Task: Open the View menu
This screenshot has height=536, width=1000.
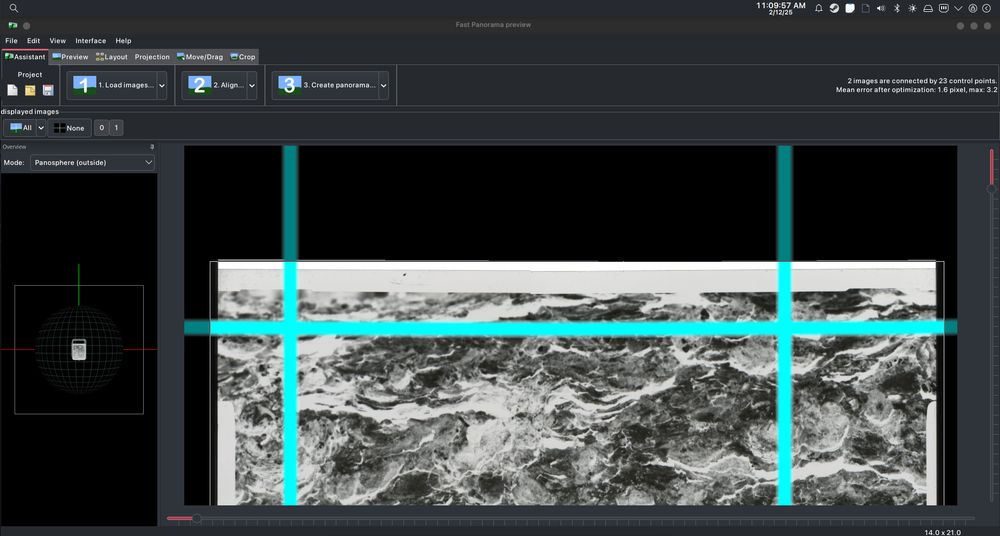Action: click(x=57, y=41)
